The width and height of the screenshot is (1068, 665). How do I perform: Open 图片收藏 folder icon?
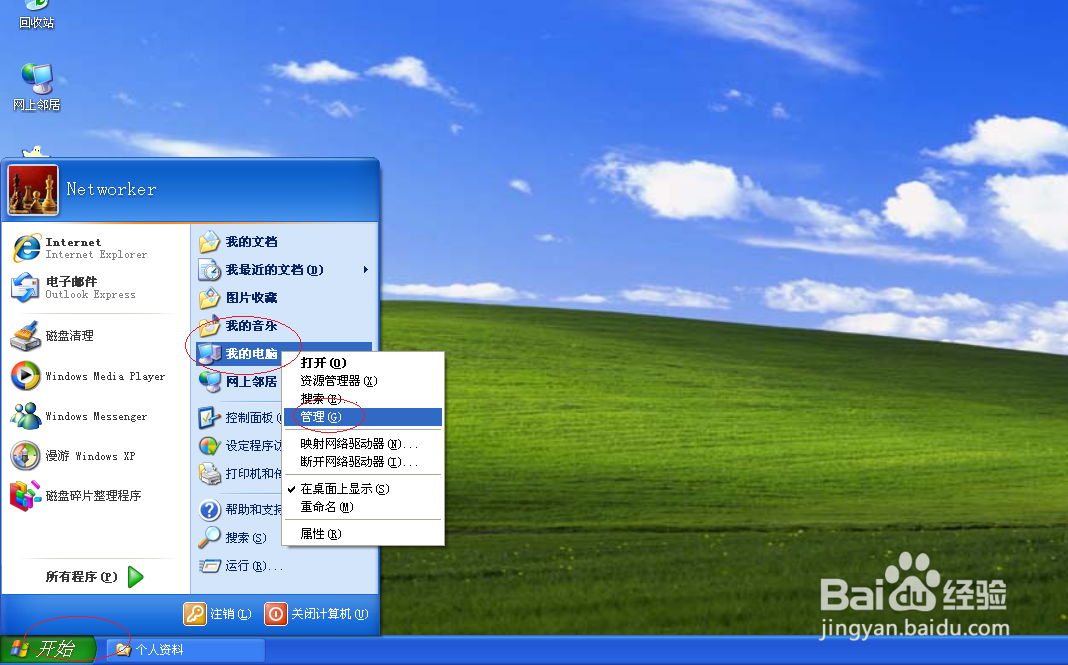pyautogui.click(x=209, y=298)
